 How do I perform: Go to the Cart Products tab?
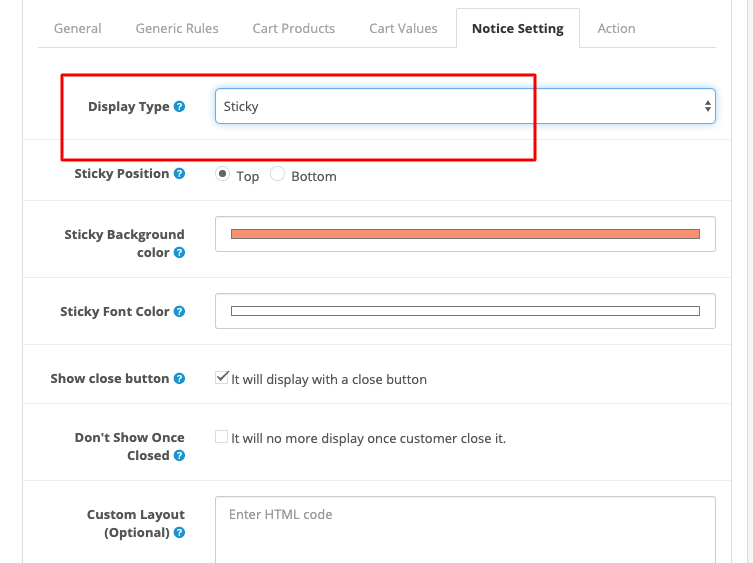click(293, 28)
